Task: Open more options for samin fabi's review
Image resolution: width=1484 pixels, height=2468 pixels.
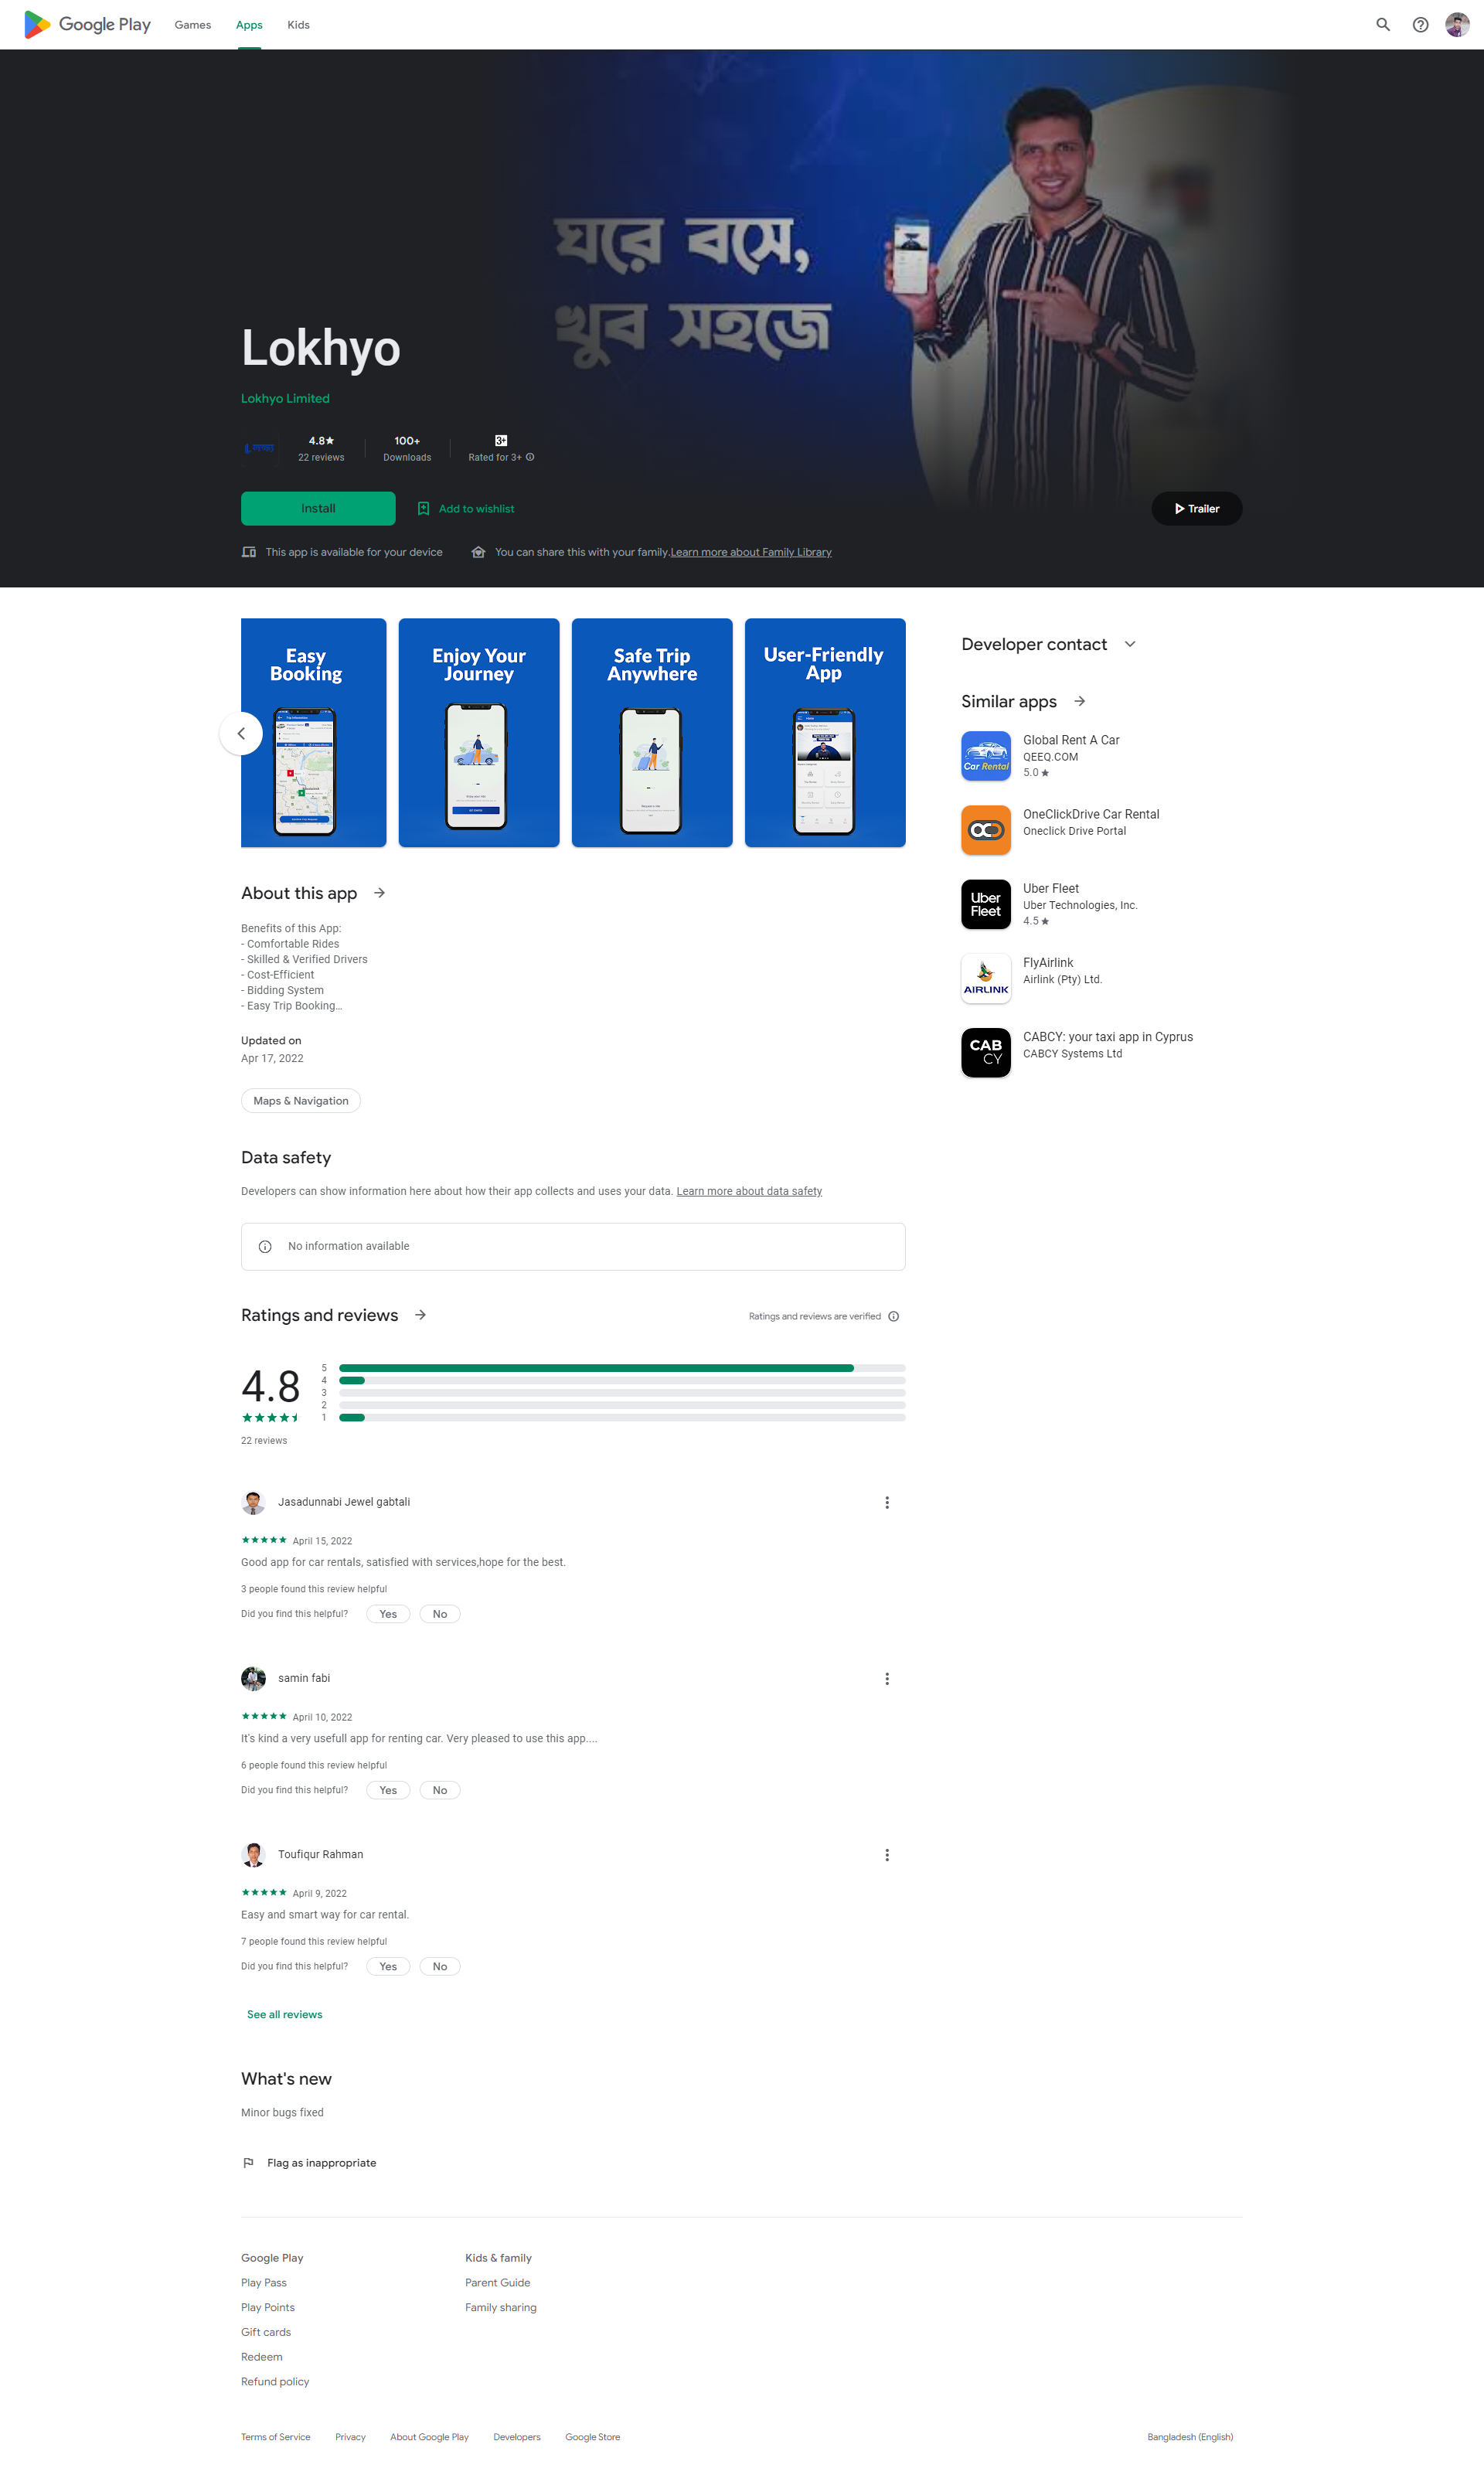Action: (x=886, y=1678)
